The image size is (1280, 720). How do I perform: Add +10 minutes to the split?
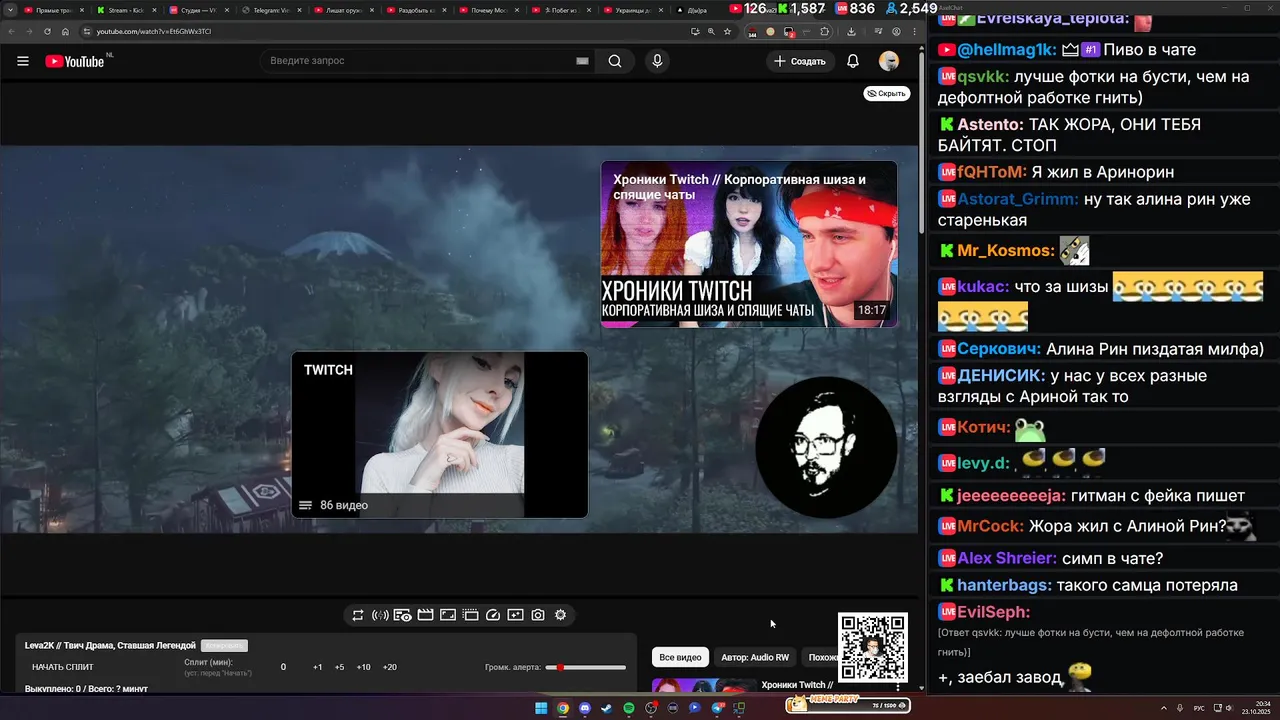364,667
